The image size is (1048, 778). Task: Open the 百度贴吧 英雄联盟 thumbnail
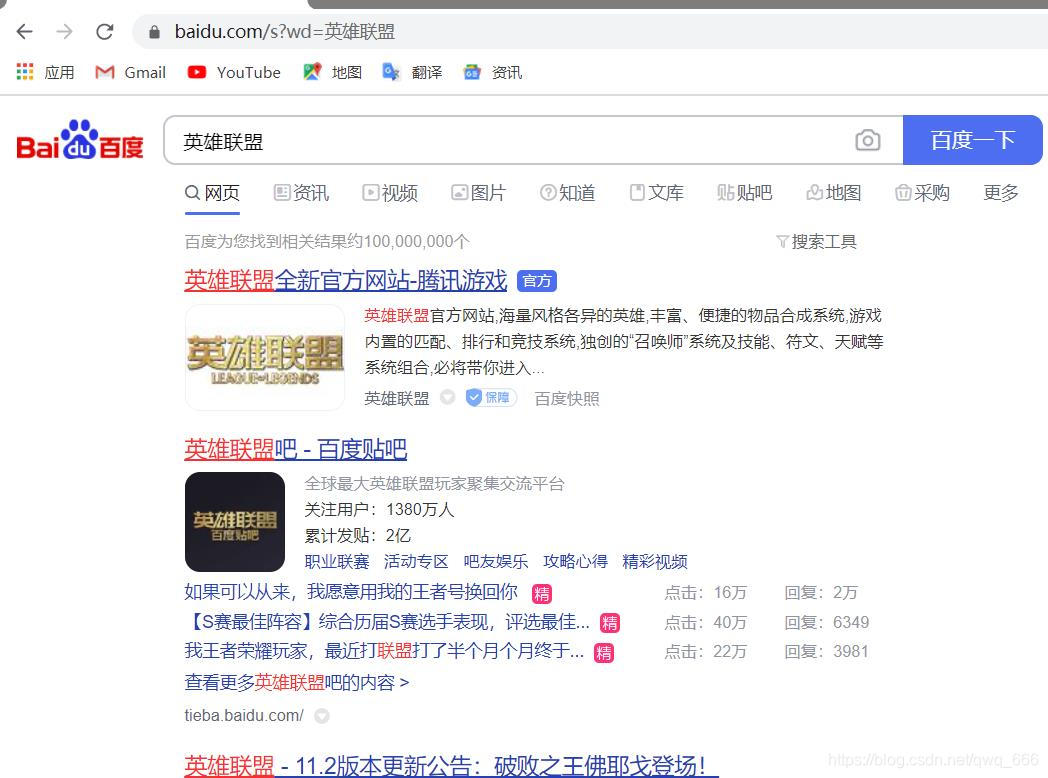point(235,521)
